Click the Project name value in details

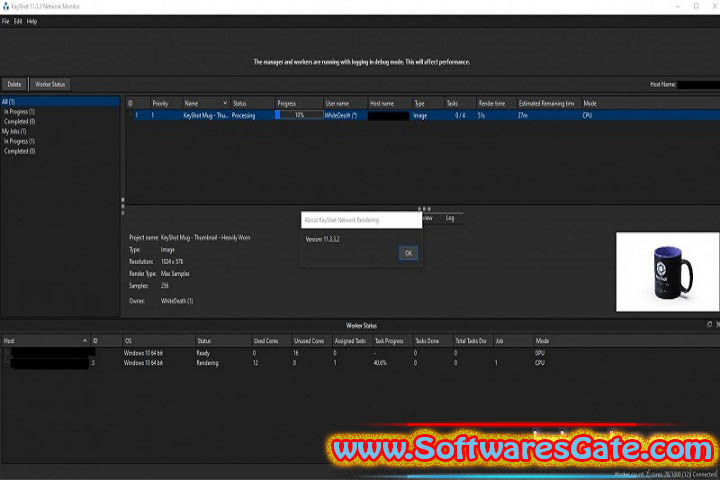coord(205,238)
